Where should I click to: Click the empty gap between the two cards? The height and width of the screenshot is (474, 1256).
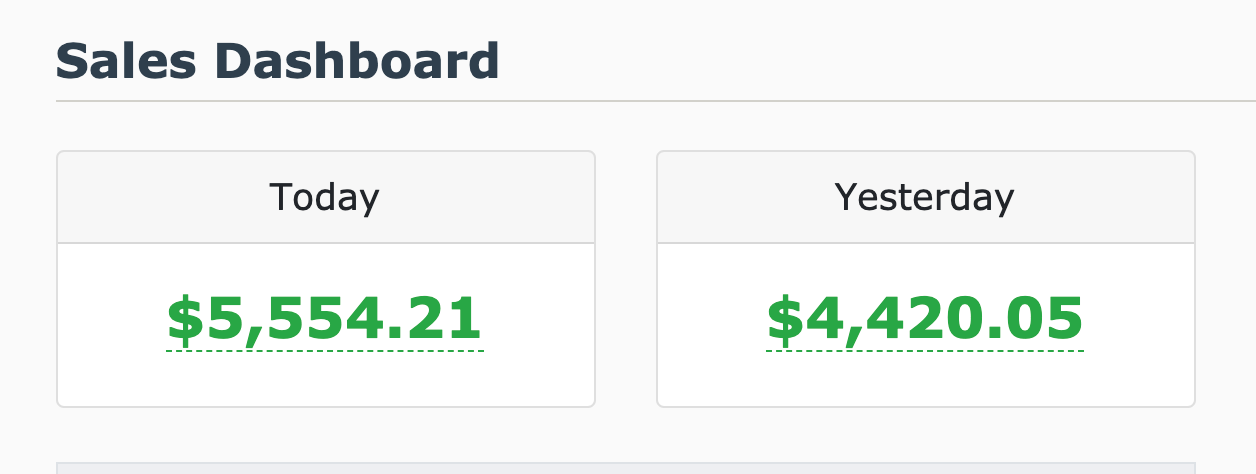626,278
